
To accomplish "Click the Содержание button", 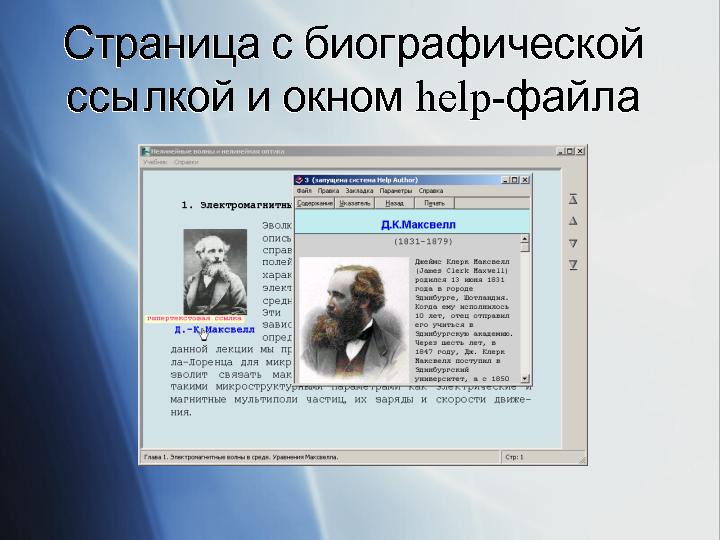I will [315, 203].
